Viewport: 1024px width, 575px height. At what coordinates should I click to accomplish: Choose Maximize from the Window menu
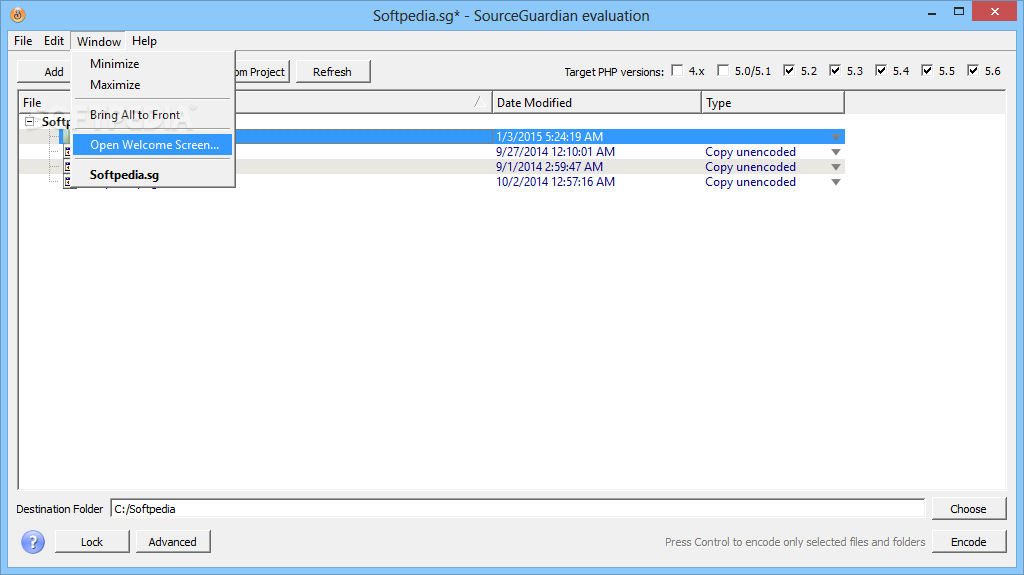pyautogui.click(x=152, y=85)
